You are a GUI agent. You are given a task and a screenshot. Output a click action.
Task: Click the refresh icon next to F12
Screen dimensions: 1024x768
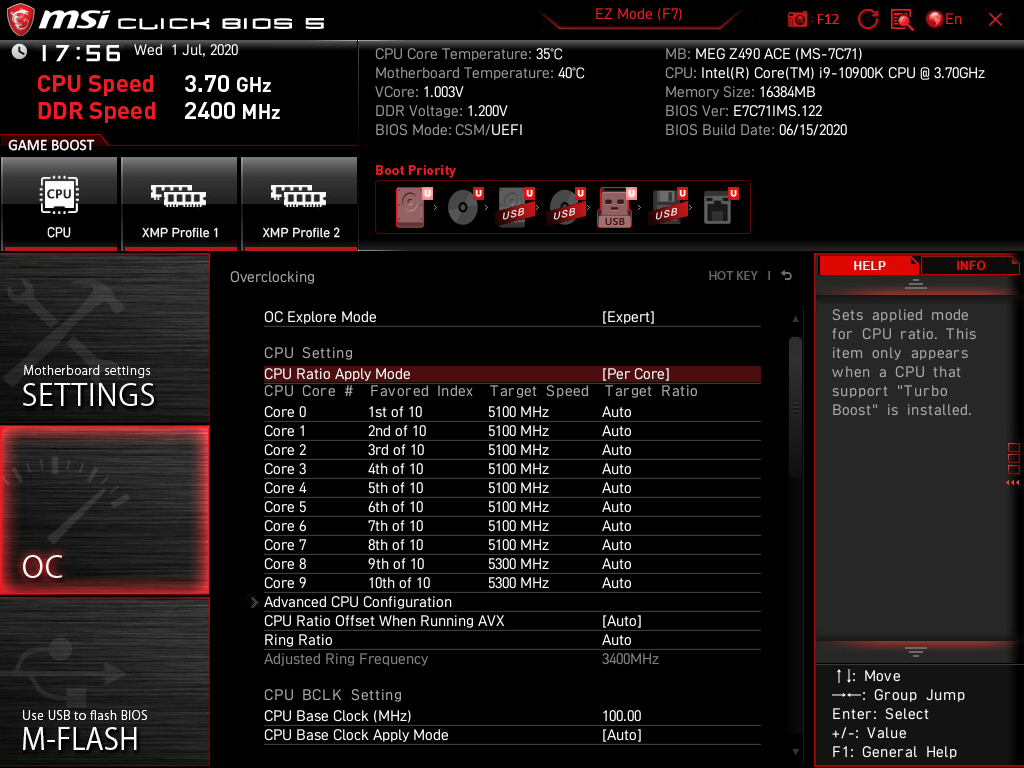coord(868,19)
